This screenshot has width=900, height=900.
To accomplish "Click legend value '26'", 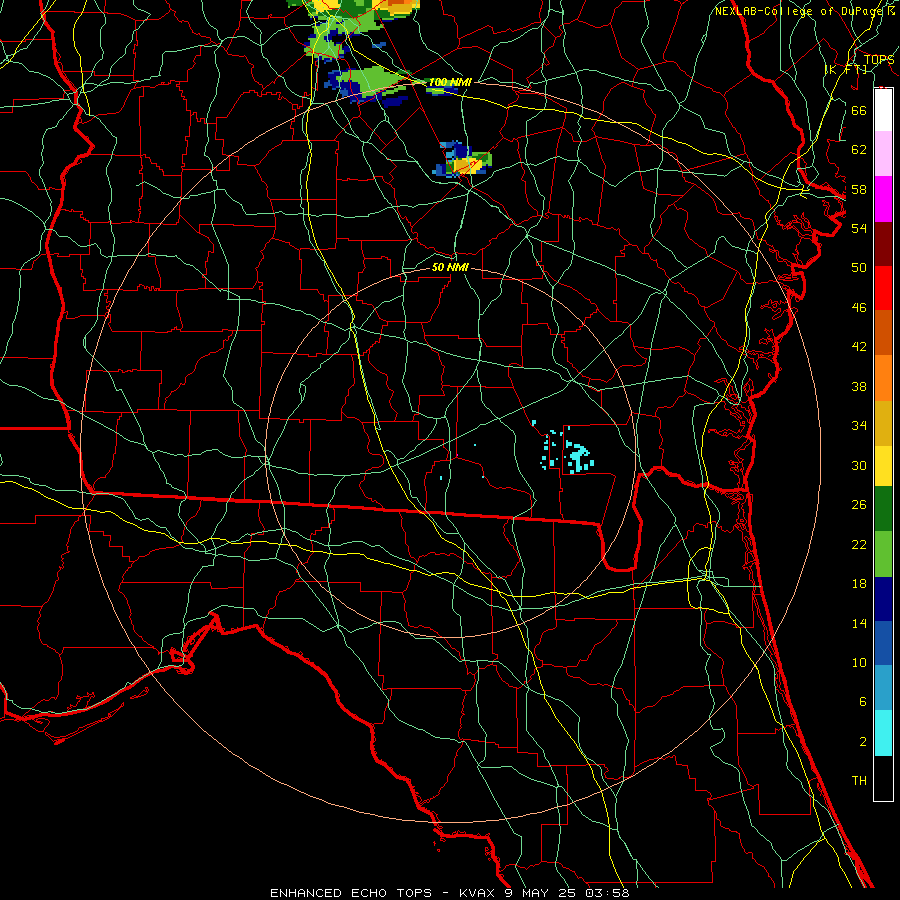I will 859,505.
